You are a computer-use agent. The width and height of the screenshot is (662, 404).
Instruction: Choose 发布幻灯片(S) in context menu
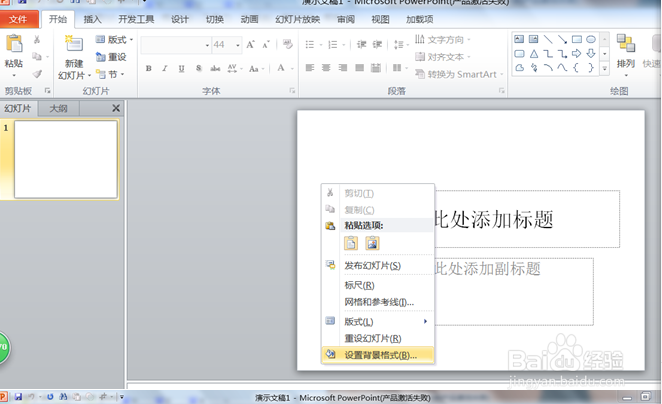tap(378, 266)
